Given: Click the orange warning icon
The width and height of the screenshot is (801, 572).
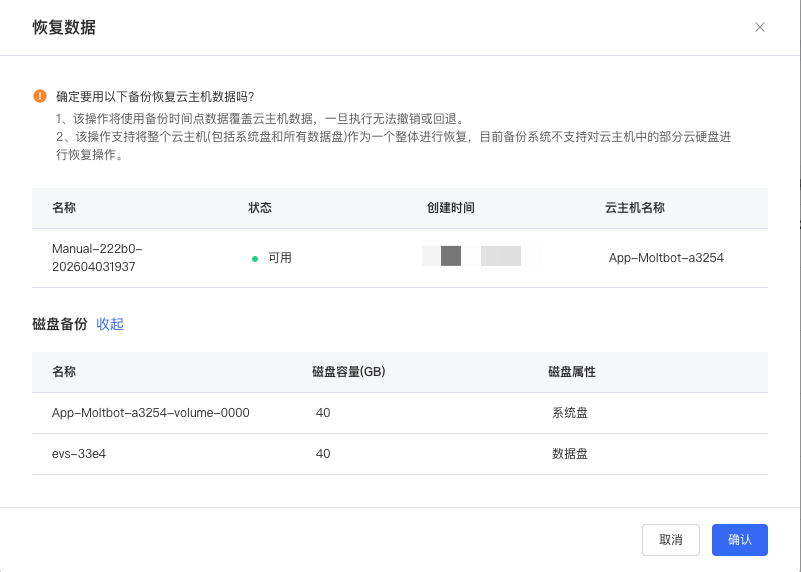Looking at the screenshot, I should [40, 96].
